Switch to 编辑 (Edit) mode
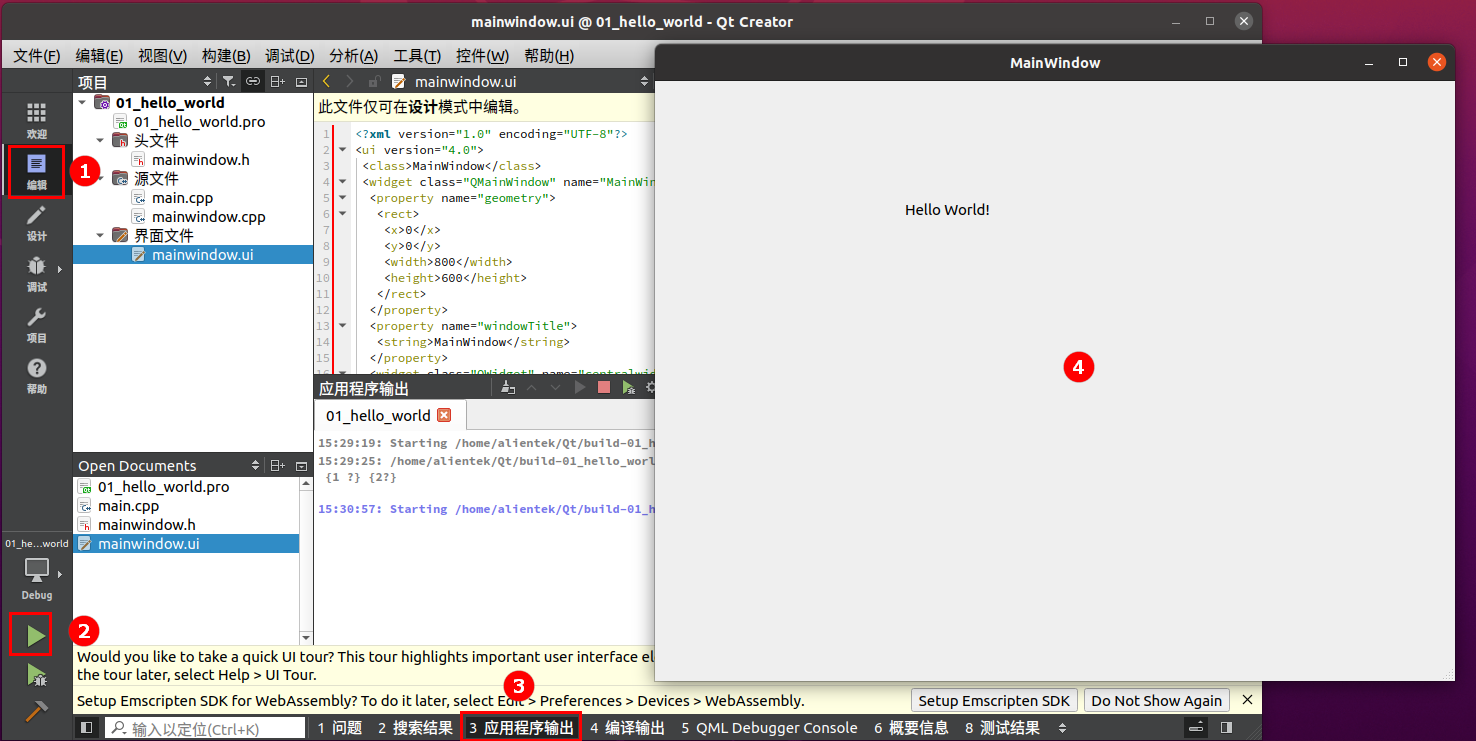Viewport: 1476px width, 741px height. [36, 172]
